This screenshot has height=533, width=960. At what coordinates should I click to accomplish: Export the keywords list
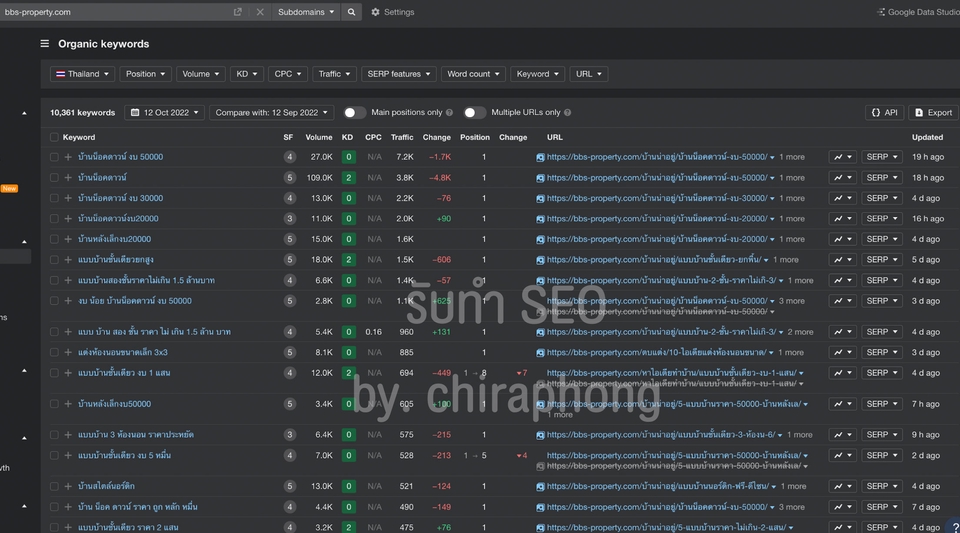(x=934, y=113)
